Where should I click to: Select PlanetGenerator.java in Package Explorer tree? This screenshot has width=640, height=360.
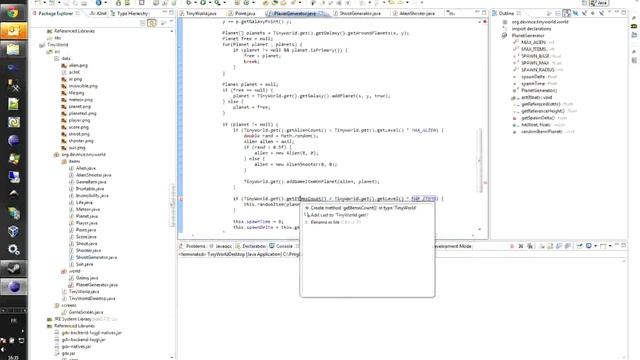click(x=93, y=285)
